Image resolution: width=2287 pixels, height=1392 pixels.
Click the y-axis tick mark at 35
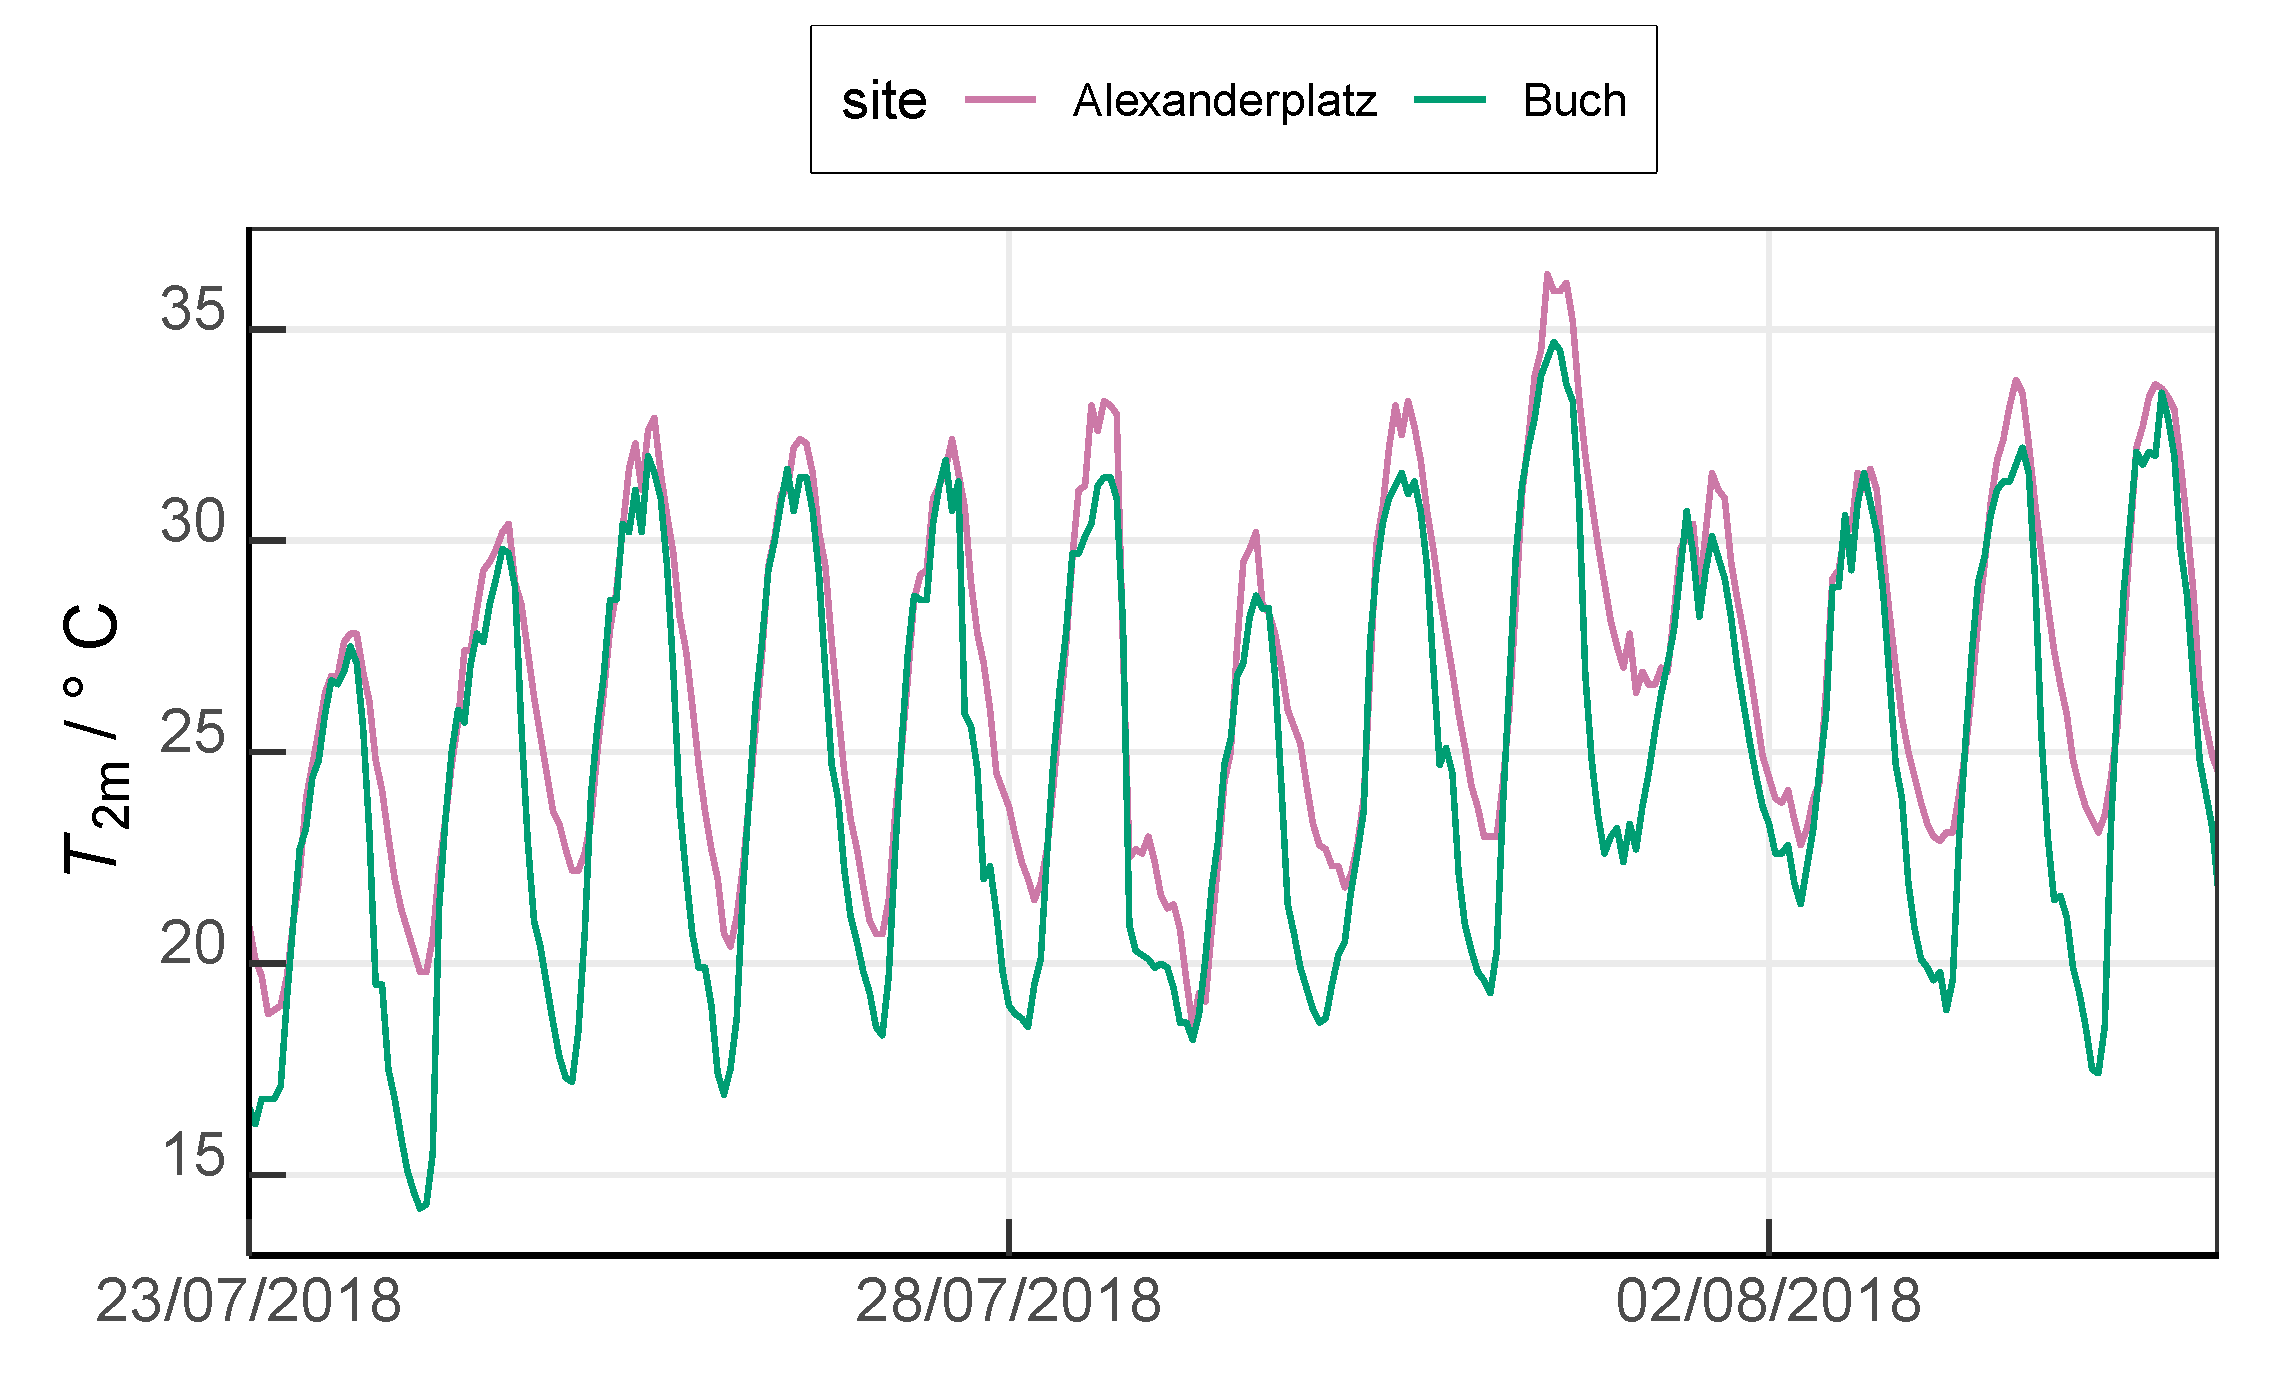pos(268,329)
